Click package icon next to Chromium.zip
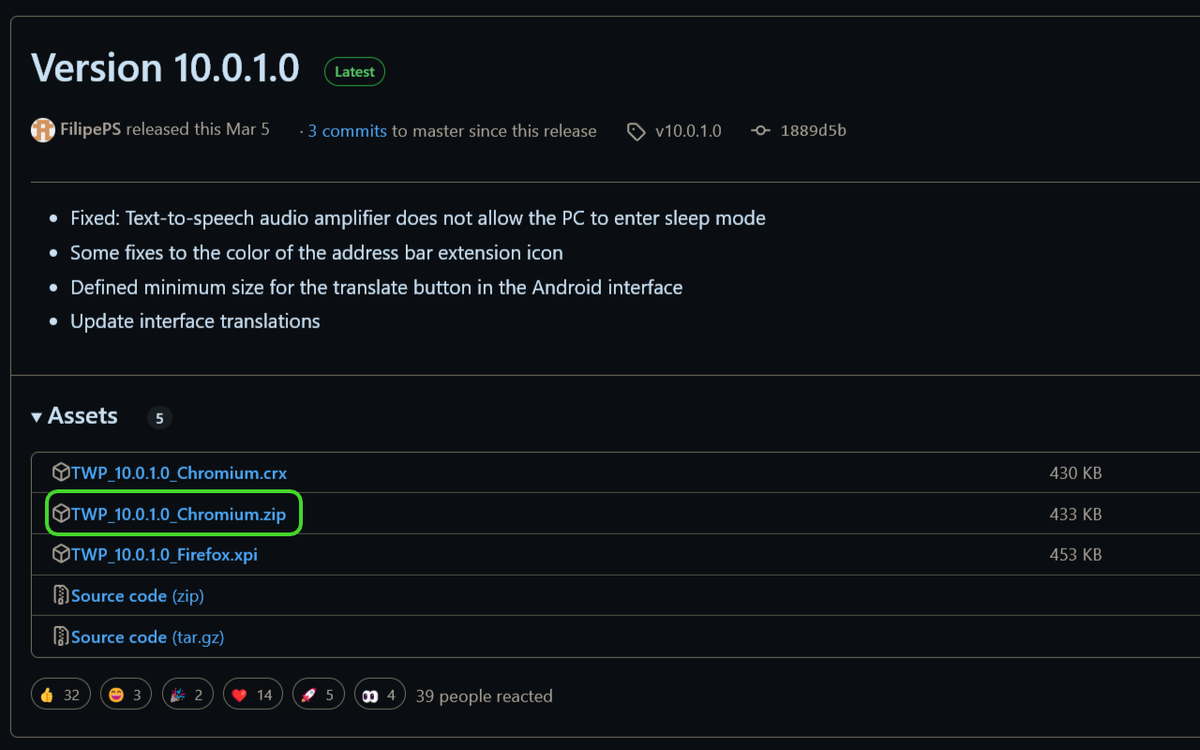 coord(61,513)
